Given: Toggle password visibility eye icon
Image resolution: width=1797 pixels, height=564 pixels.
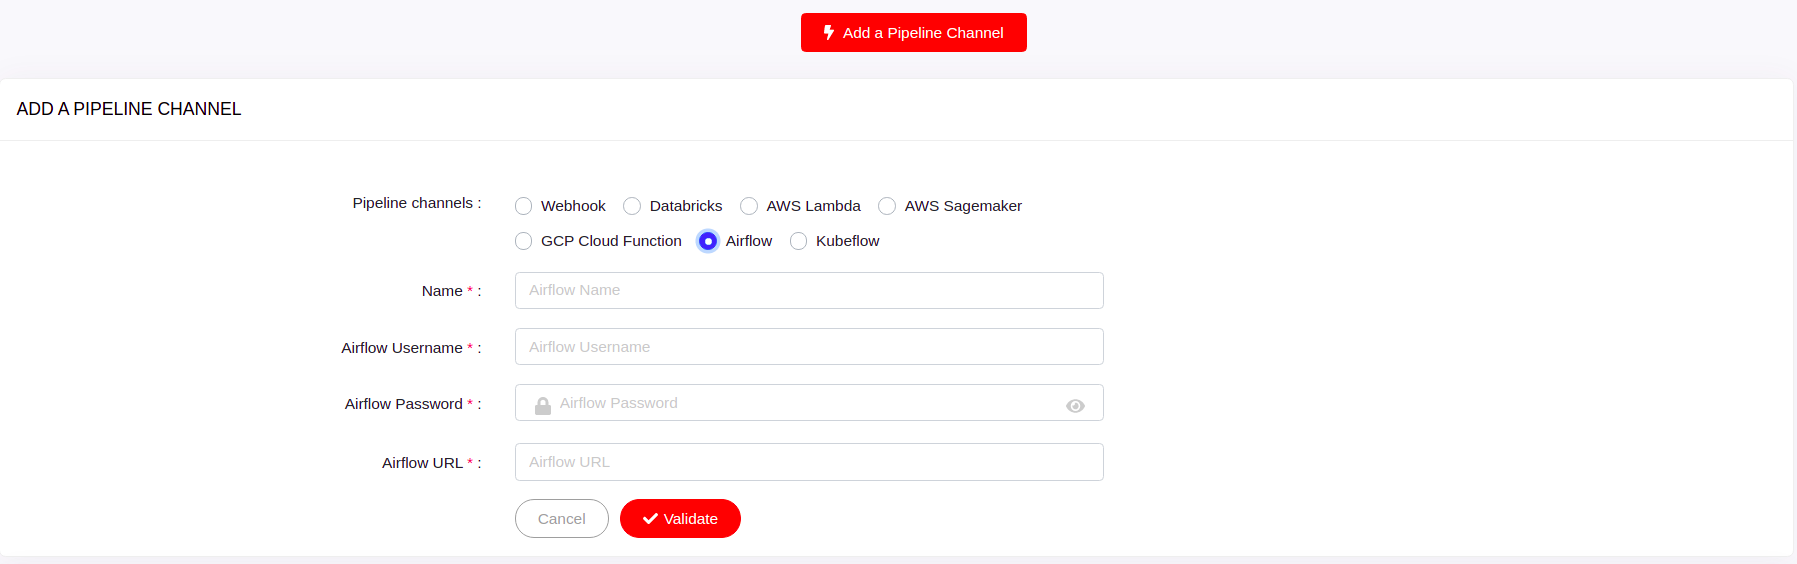Looking at the screenshot, I should coord(1075,405).
